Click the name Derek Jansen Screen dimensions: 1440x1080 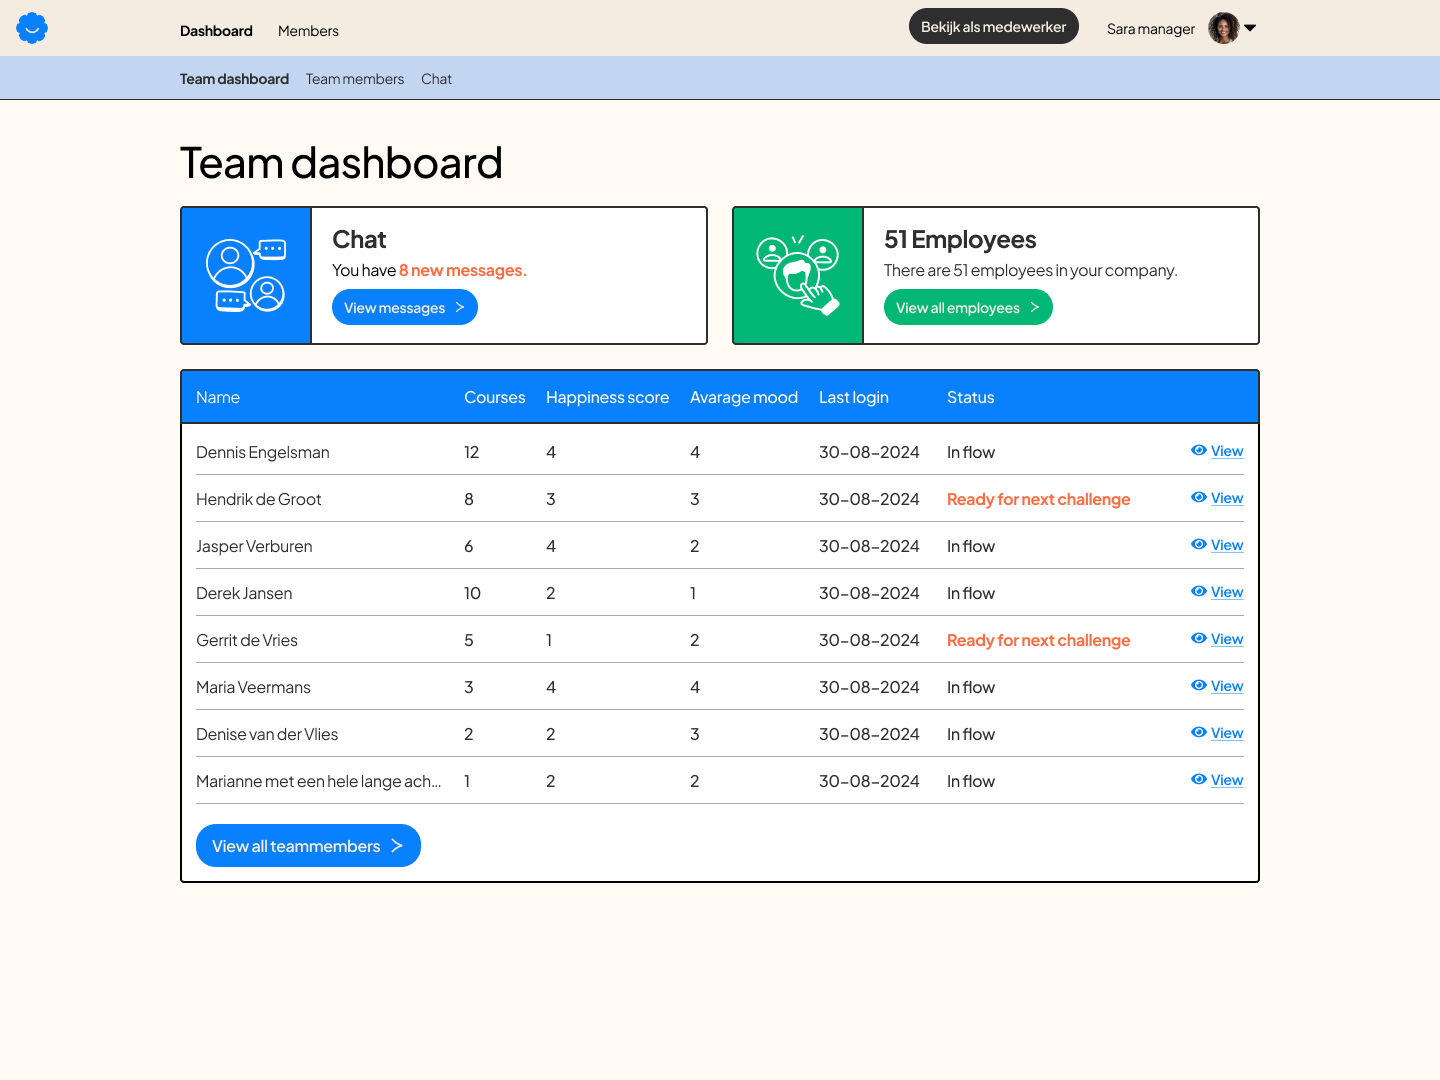tap(244, 593)
